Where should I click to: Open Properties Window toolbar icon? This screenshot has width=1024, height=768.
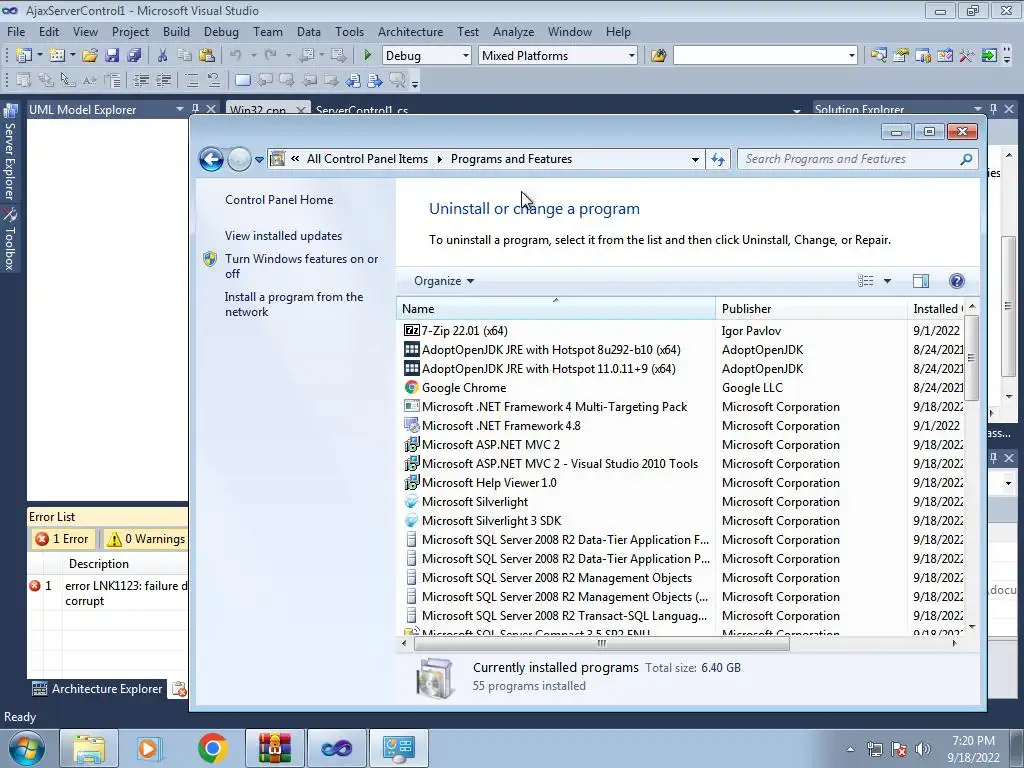coord(901,56)
